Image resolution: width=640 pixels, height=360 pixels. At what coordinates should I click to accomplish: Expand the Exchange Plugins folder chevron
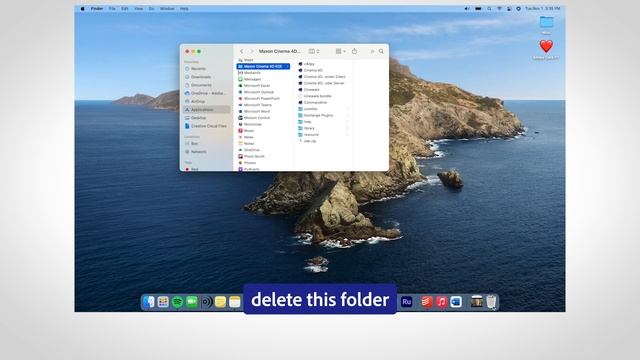pos(348,116)
